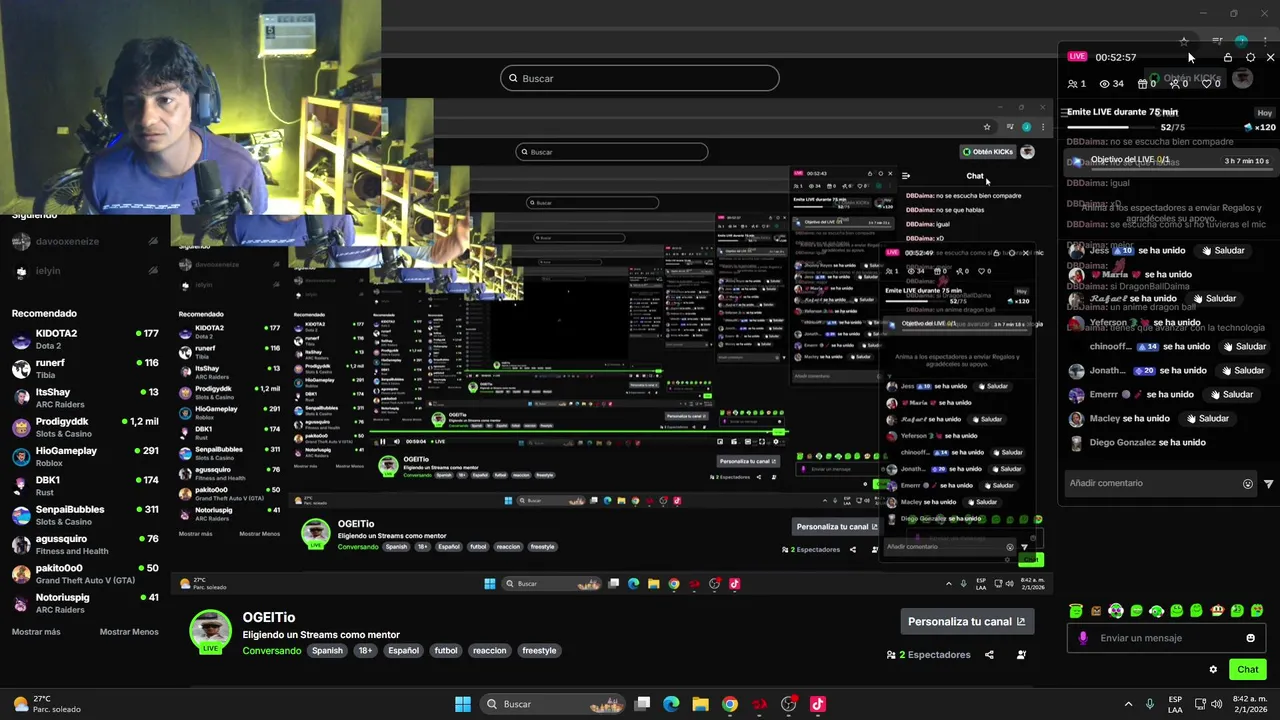Pick the burger-head emote
Image resolution: width=1280 pixels, height=720 pixels.
pyautogui.click(x=1217, y=611)
